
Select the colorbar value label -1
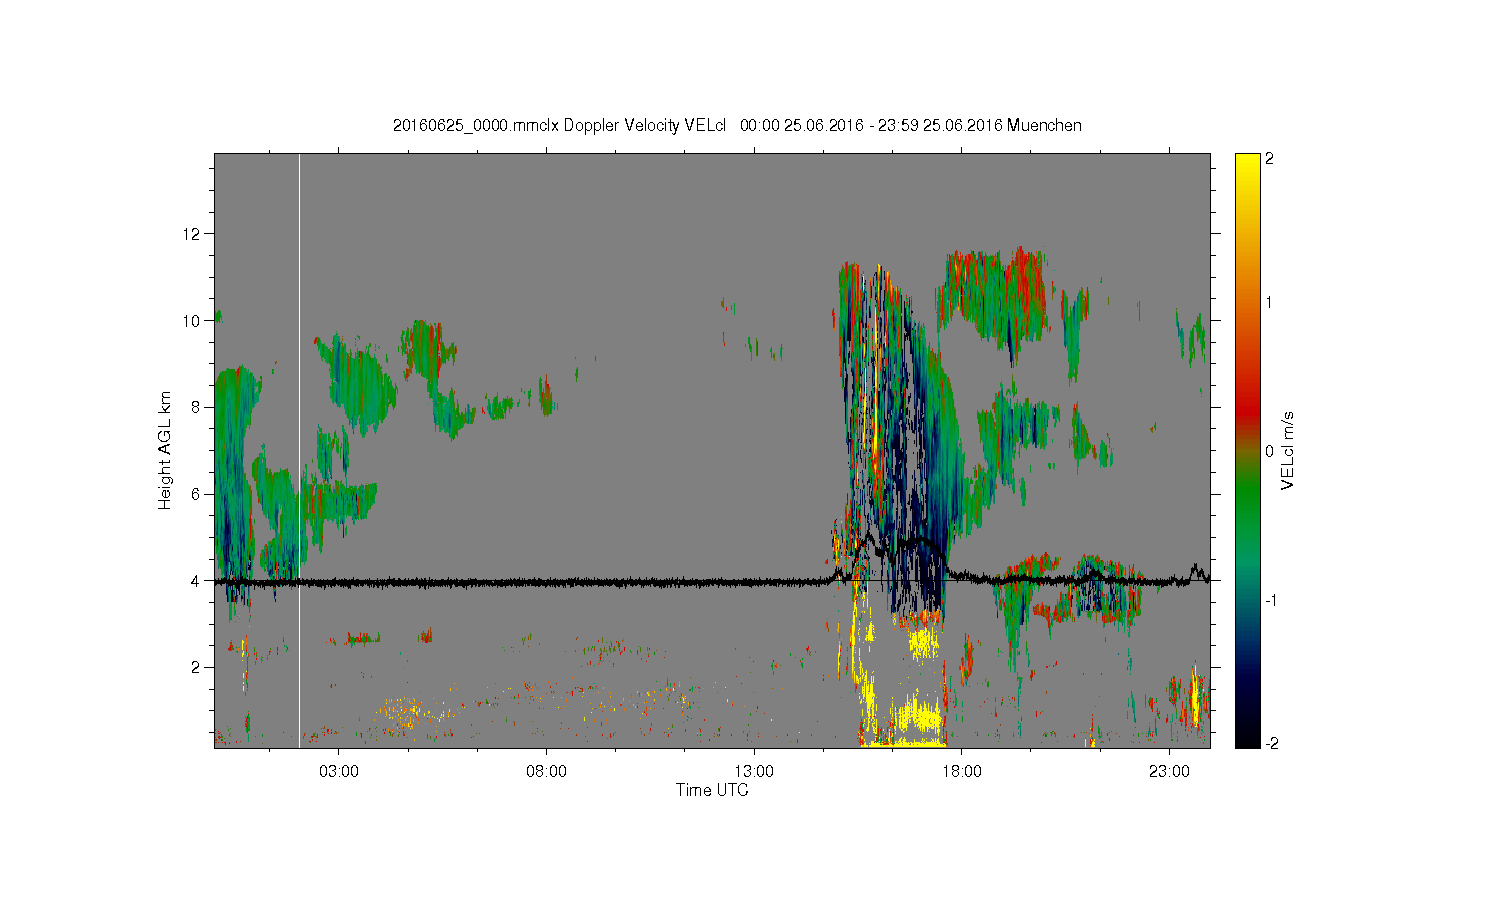point(1272,600)
